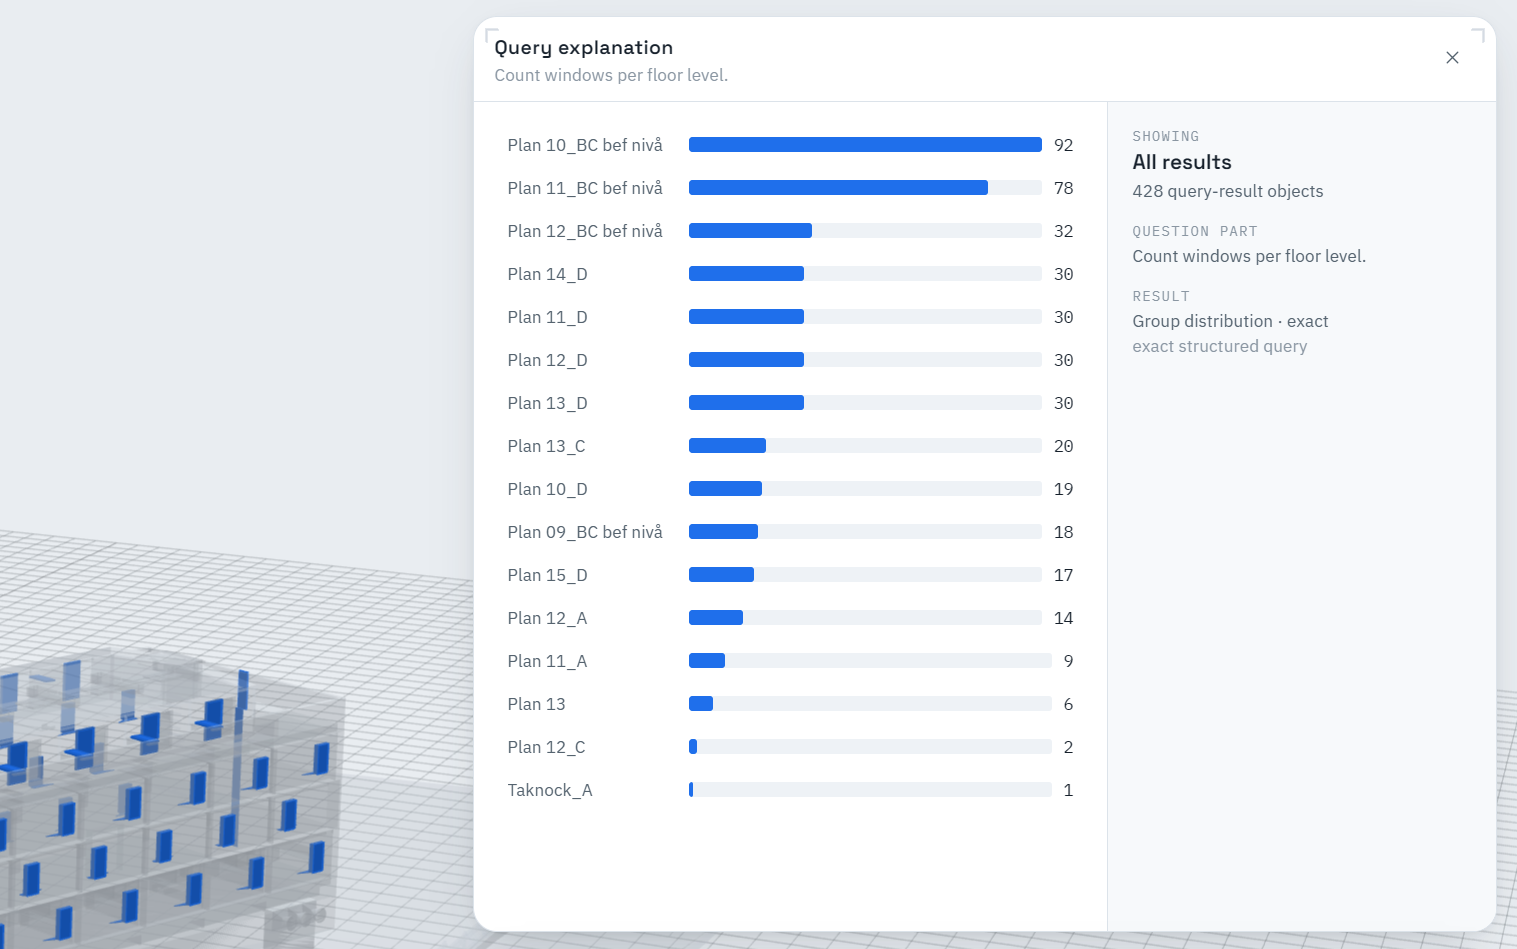Click the distribution bar for Taknock_A

[870, 790]
